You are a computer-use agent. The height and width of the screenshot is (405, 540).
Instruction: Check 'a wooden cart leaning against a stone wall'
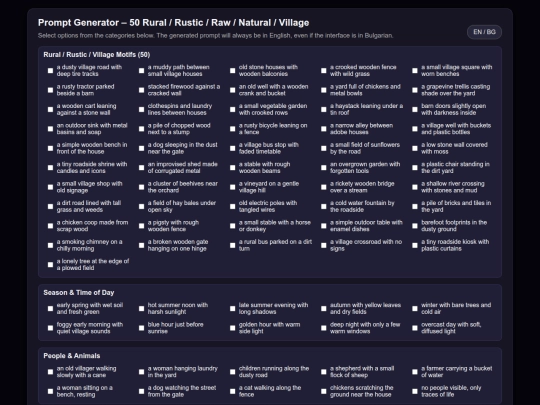[51, 110]
